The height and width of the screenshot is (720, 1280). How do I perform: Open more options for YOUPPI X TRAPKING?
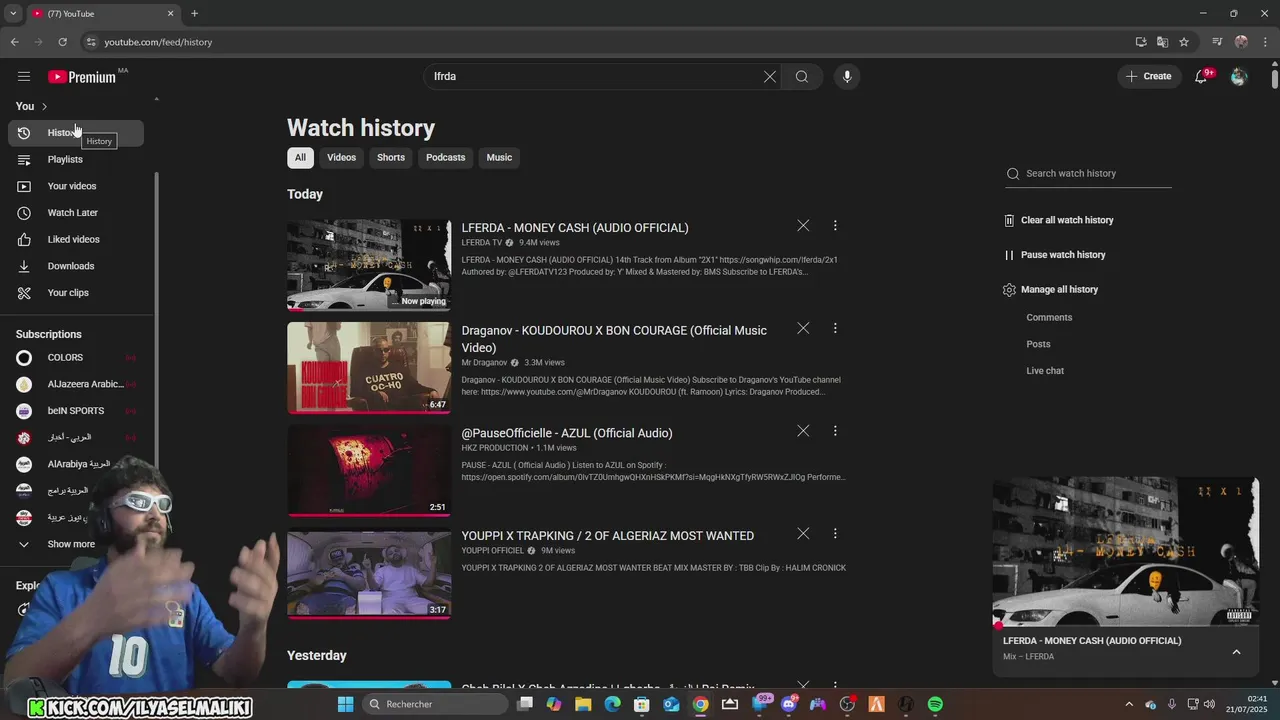pos(835,534)
